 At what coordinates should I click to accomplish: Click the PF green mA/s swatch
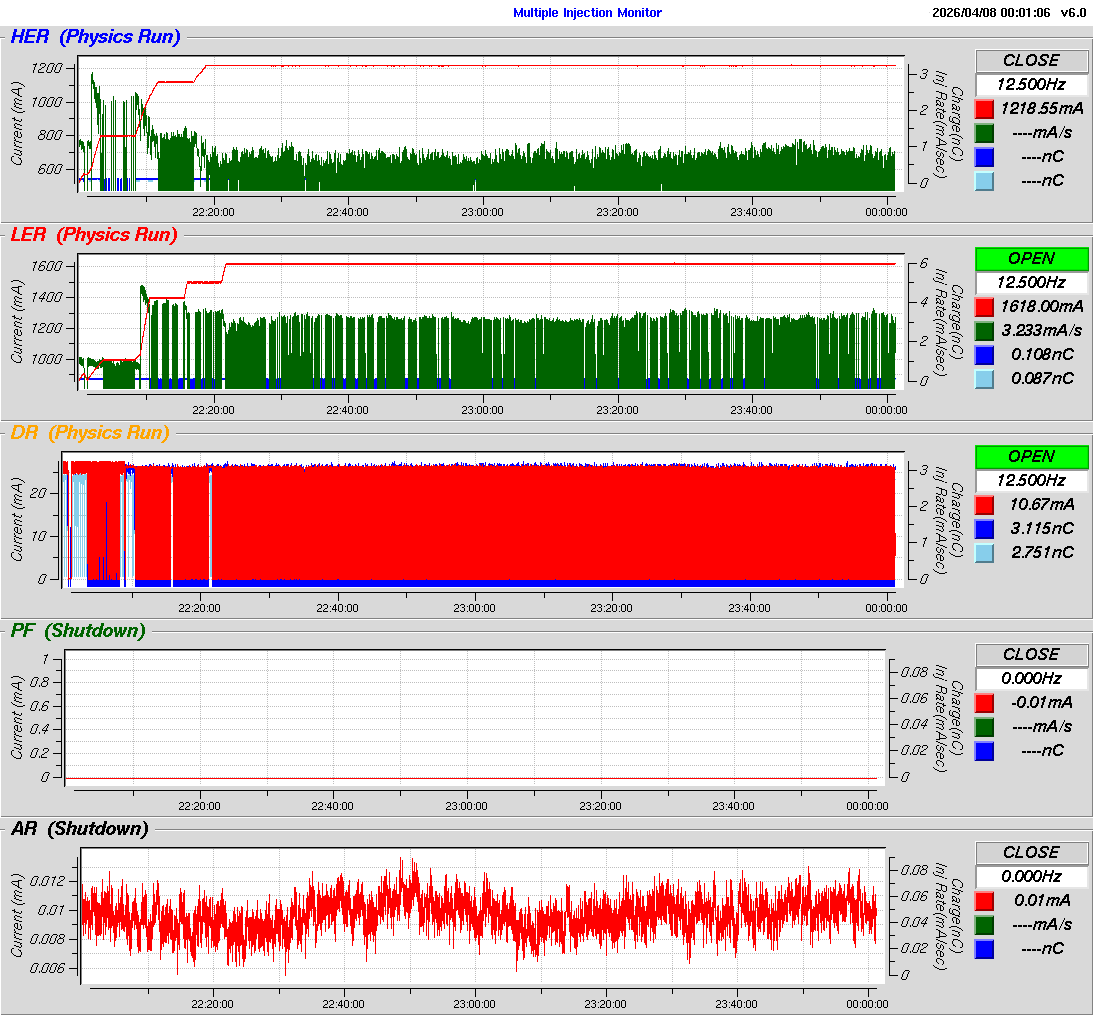[985, 726]
